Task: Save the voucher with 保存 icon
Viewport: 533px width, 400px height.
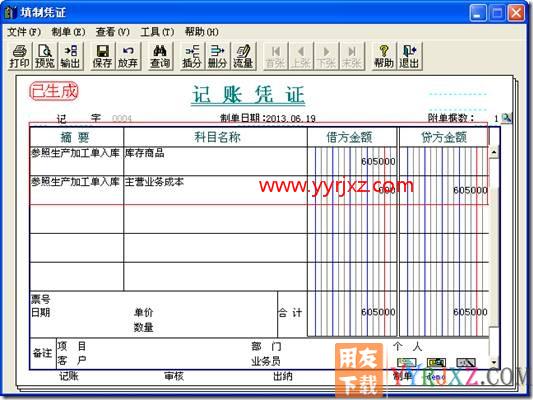Action: 102,56
